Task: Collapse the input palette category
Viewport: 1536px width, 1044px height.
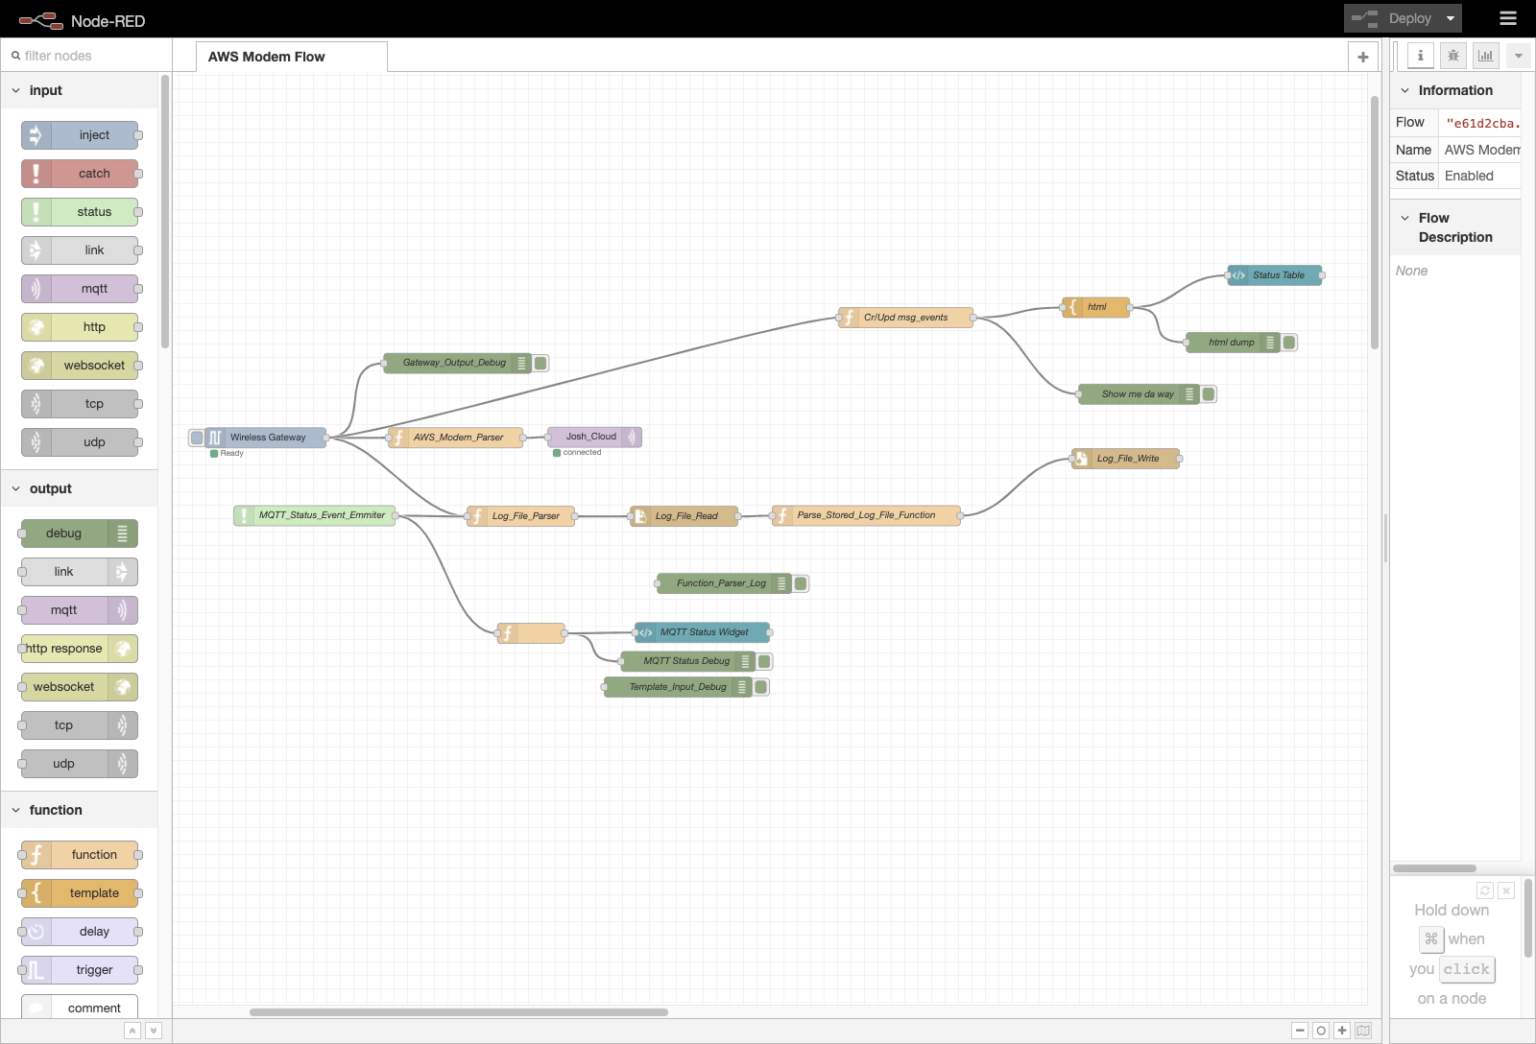Action: 16,90
